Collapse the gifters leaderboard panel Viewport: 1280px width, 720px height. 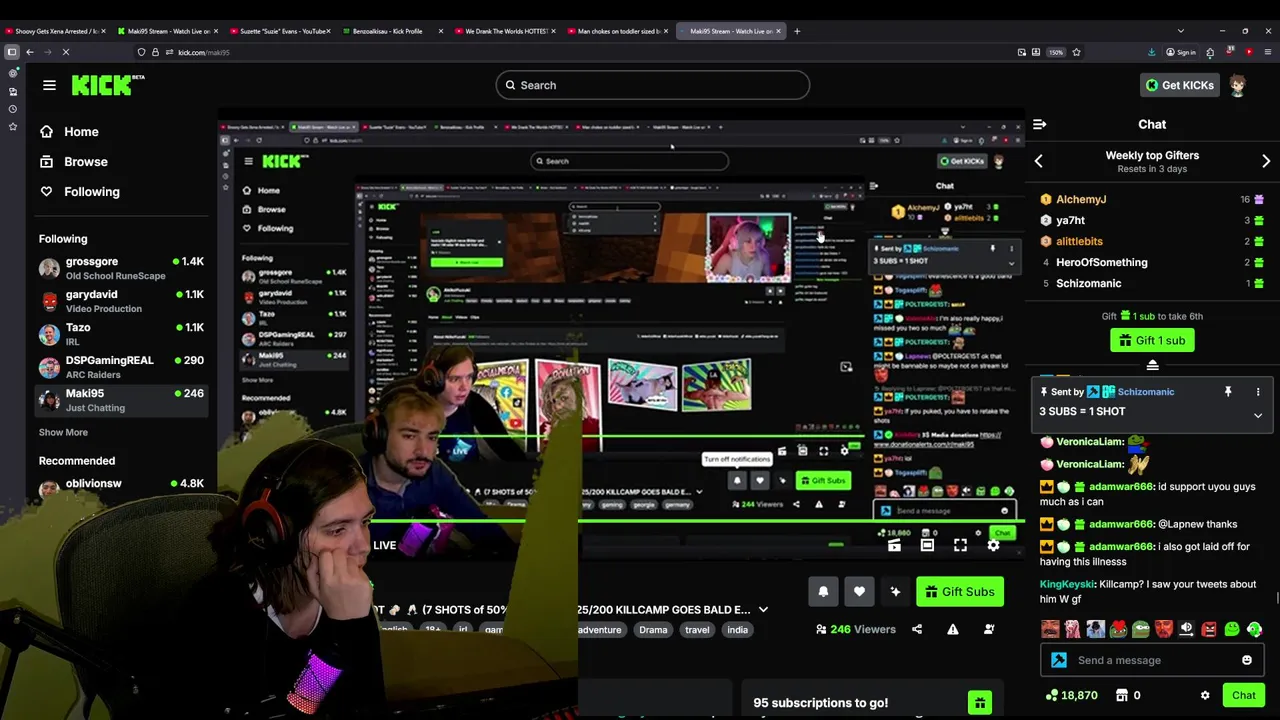(1152, 366)
